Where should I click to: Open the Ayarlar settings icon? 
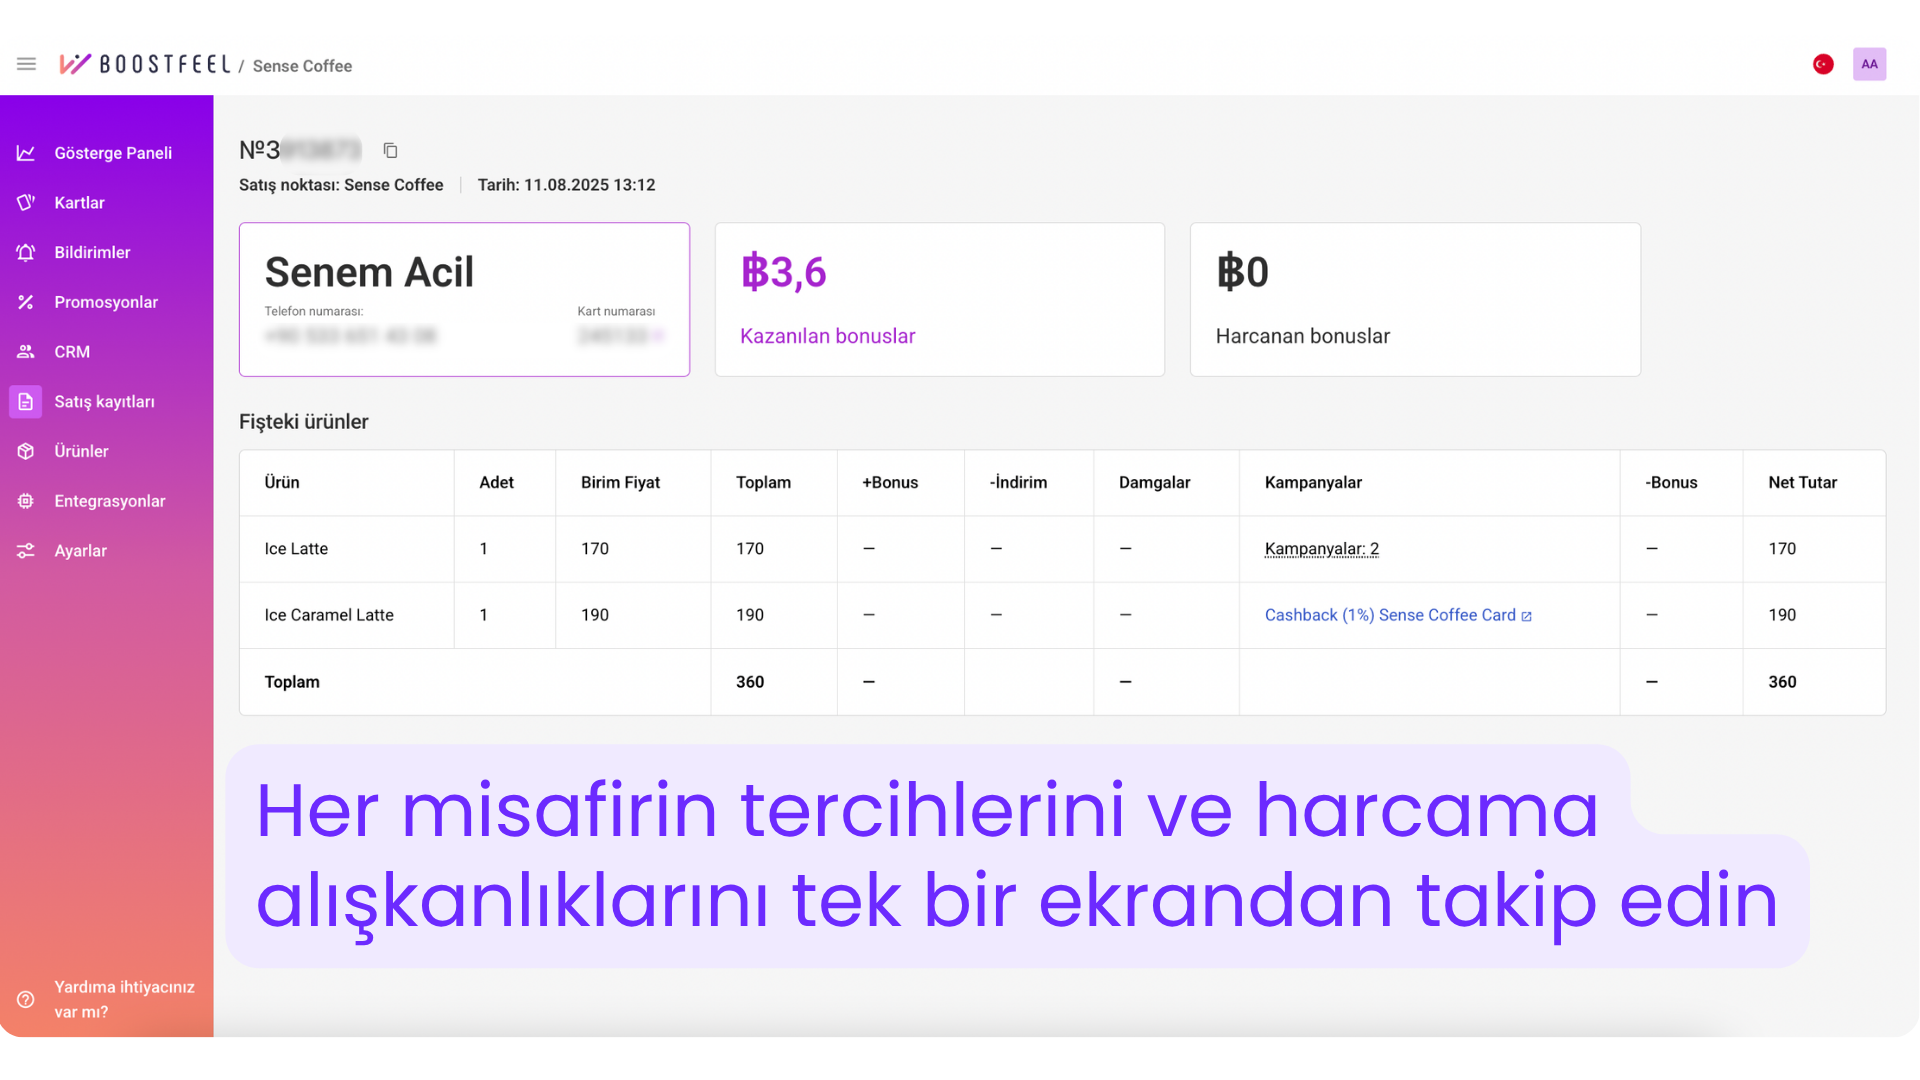(x=26, y=551)
